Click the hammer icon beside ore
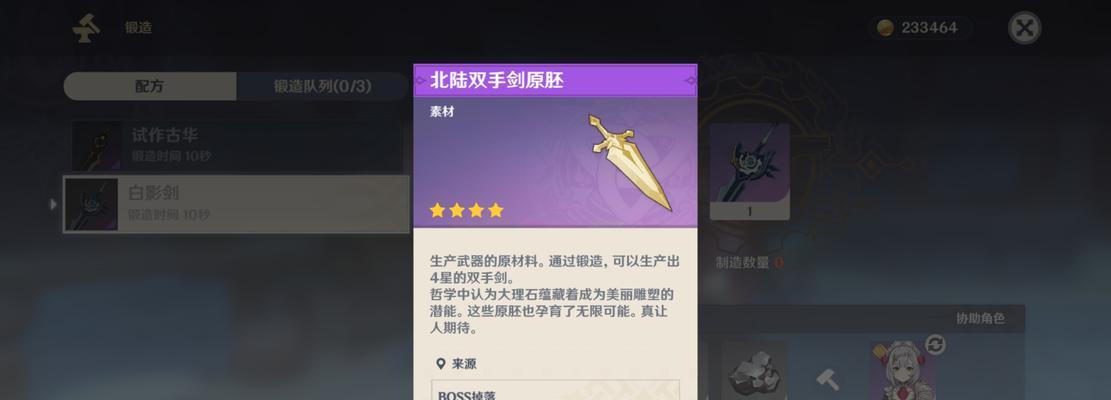The image size is (1111, 400). coord(828,379)
